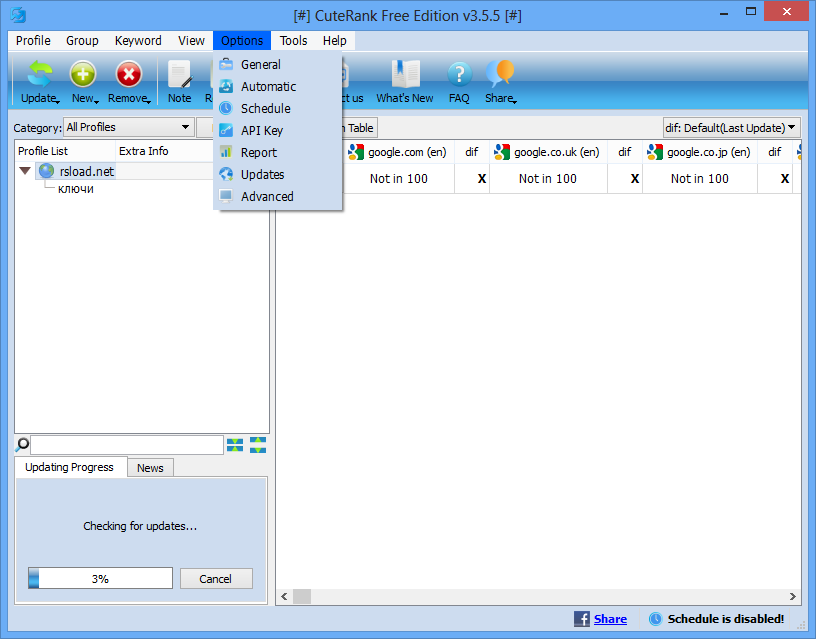
Task: Switch to the News tab
Action: click(150, 468)
